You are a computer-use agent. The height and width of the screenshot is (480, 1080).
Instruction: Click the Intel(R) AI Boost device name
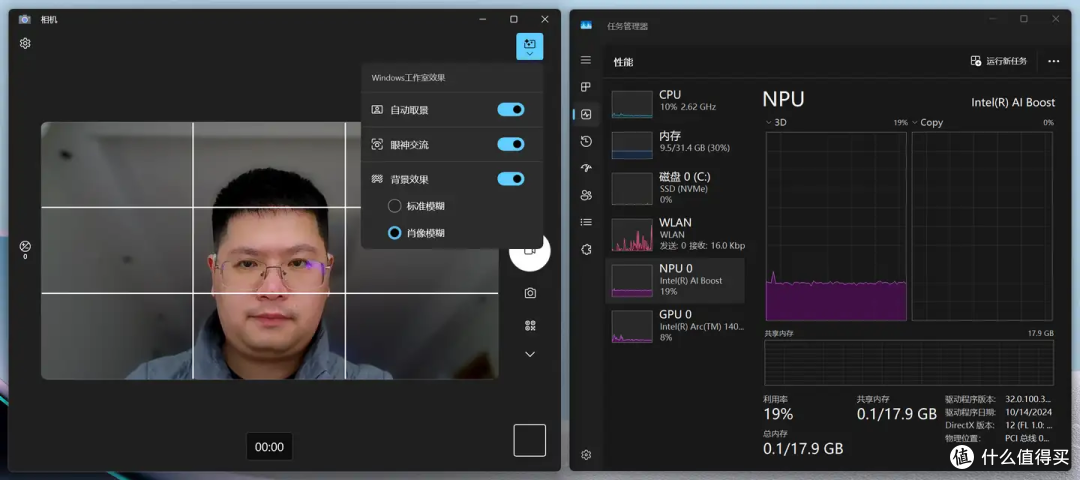point(1012,102)
